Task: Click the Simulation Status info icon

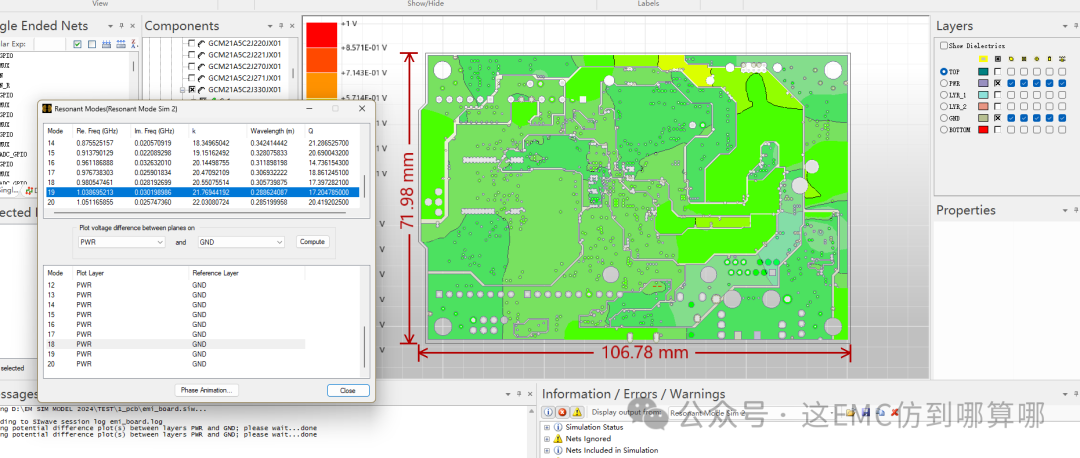Action: pos(558,428)
